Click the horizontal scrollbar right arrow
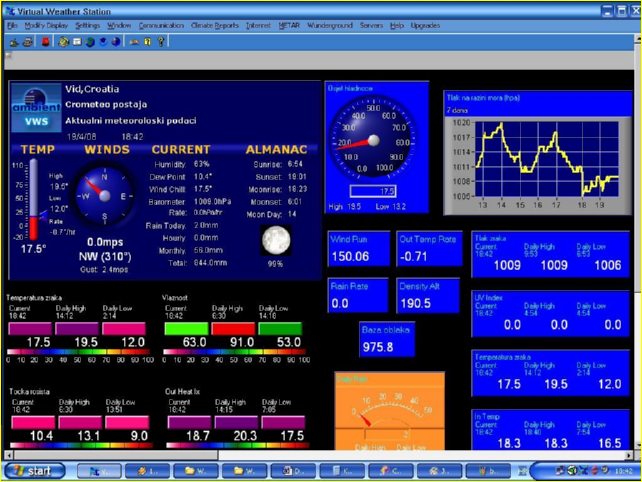Image resolution: width=642 pixels, height=482 pixels. point(629,455)
